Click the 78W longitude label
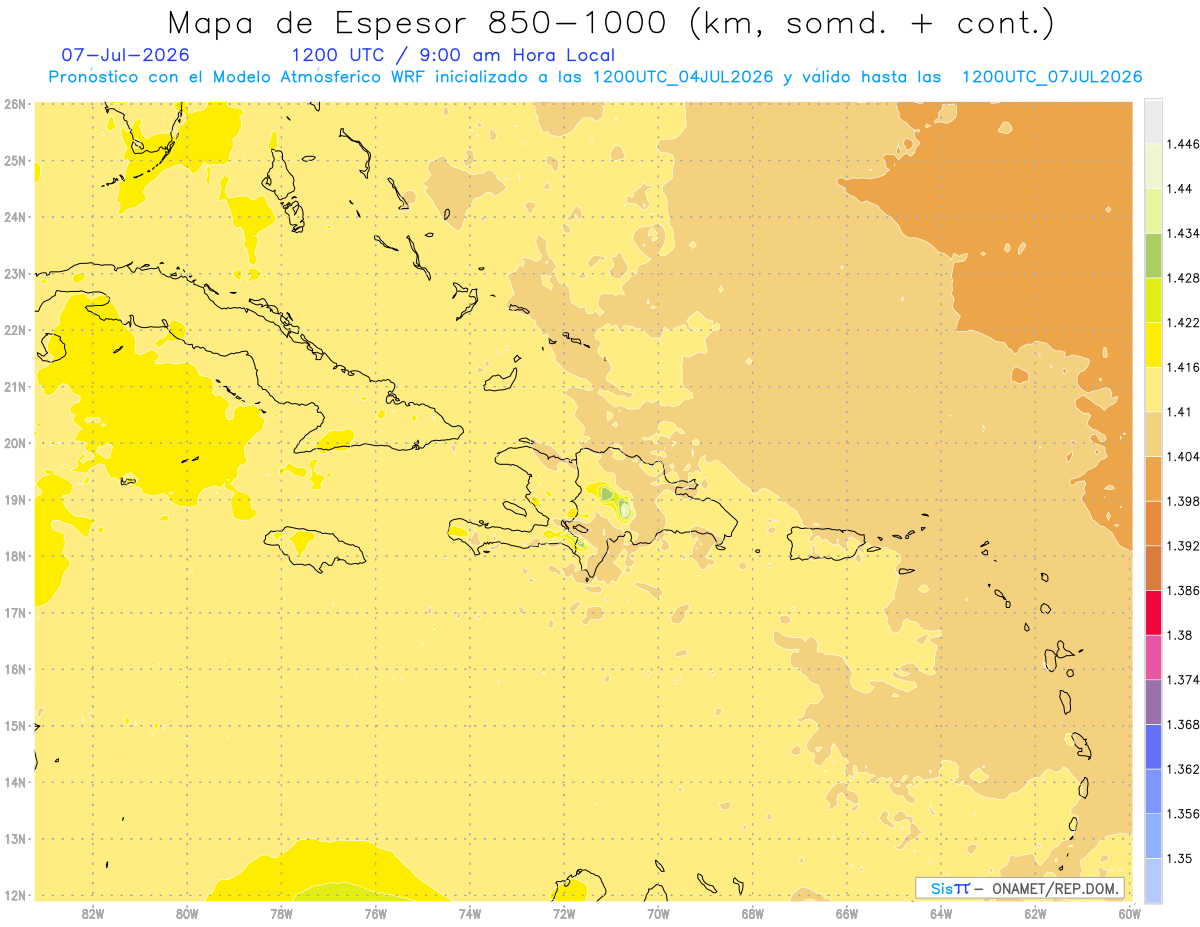Image resolution: width=1200 pixels, height=927 pixels. [281, 913]
